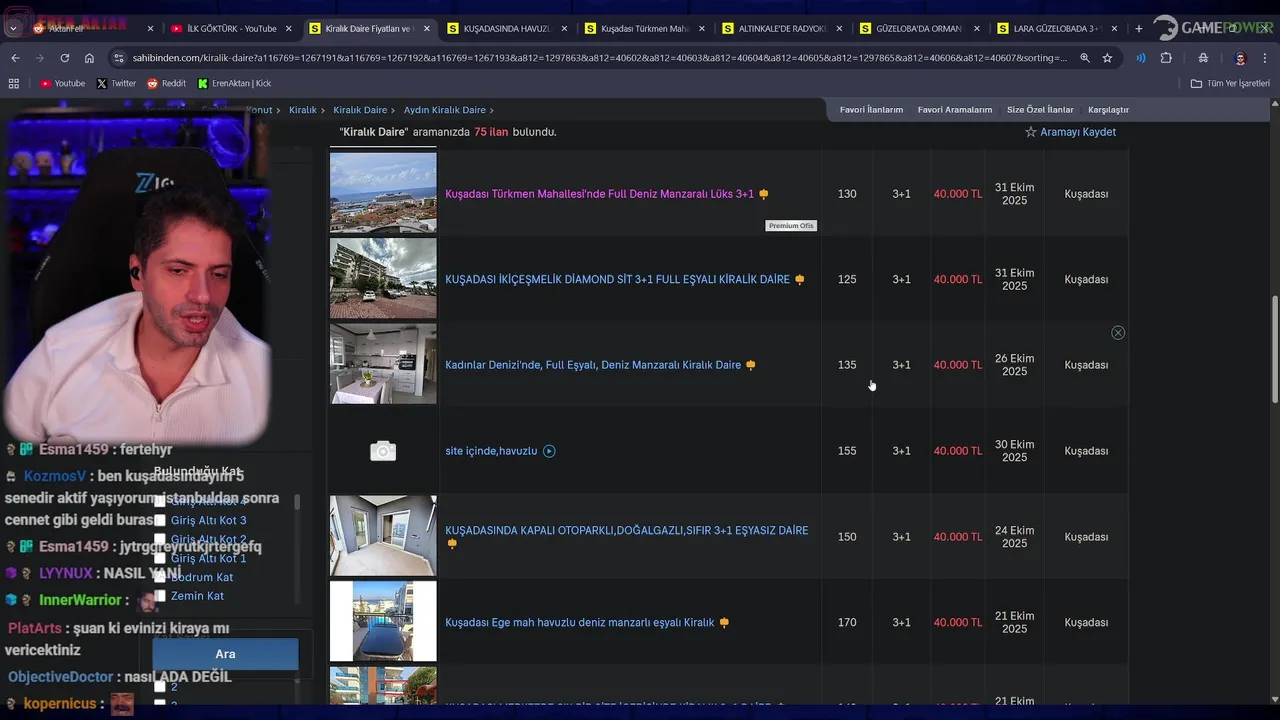Open listing 'KUŞADASI İKİÇEŞMELİK DİAMOND SİT 3+1'
1280x720 pixels.
617,280
